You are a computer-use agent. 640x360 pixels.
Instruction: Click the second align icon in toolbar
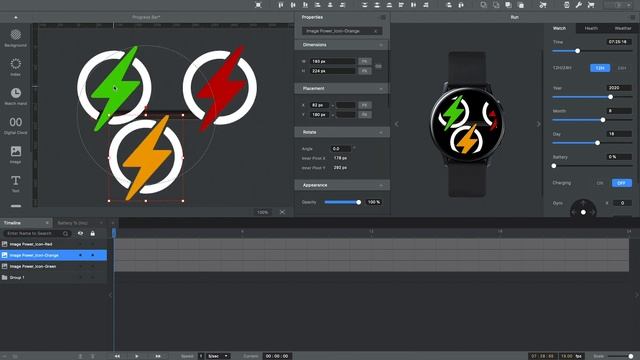[293, 5]
